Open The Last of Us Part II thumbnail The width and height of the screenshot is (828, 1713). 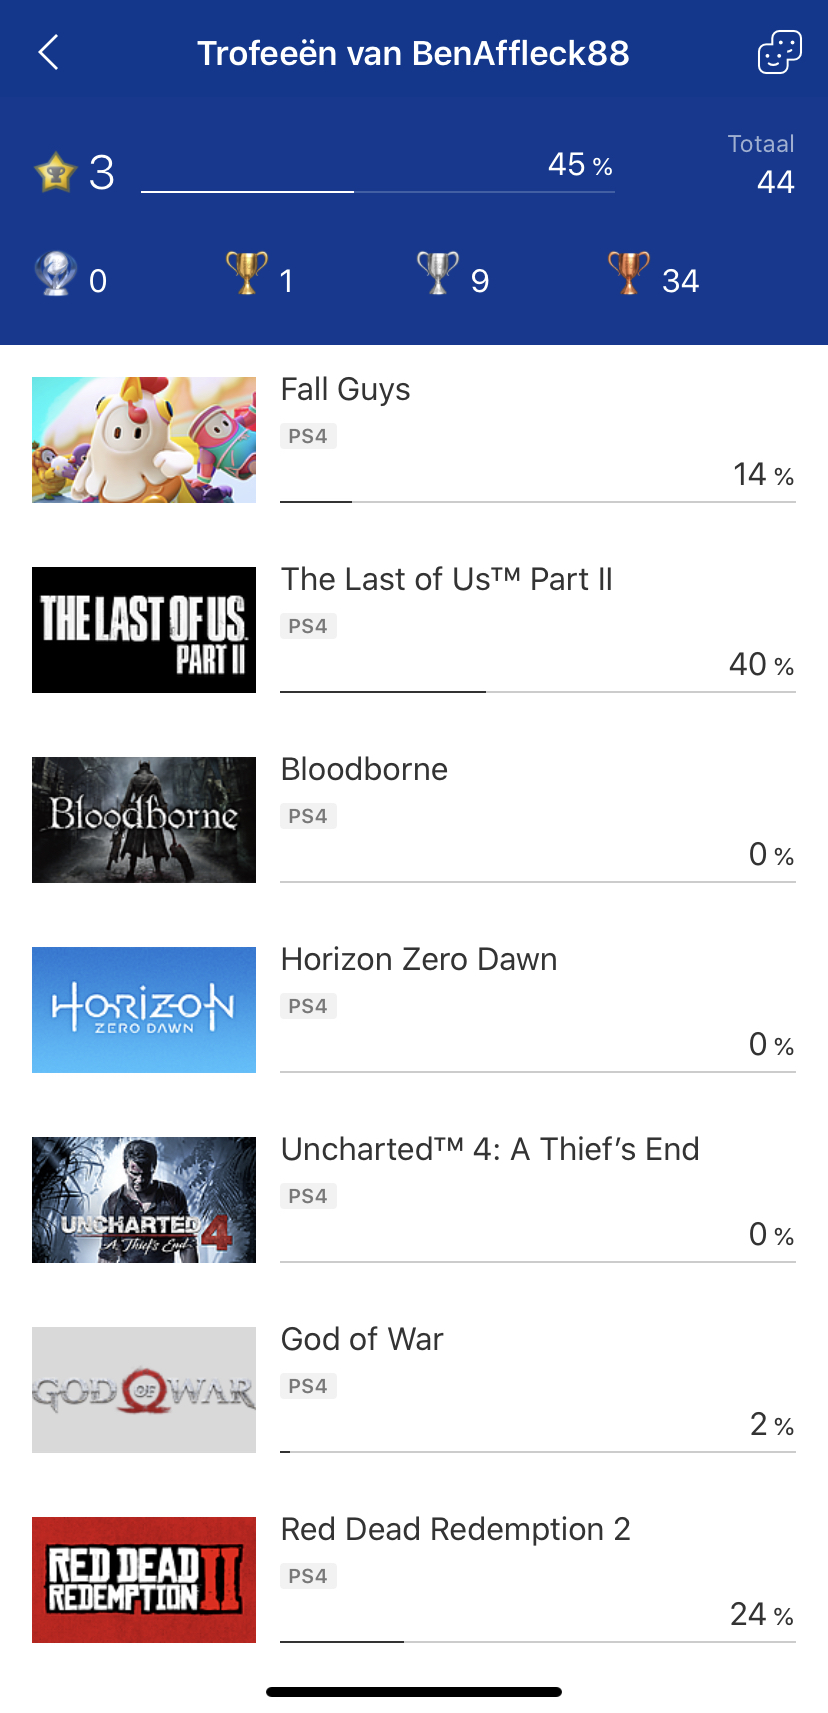[144, 630]
